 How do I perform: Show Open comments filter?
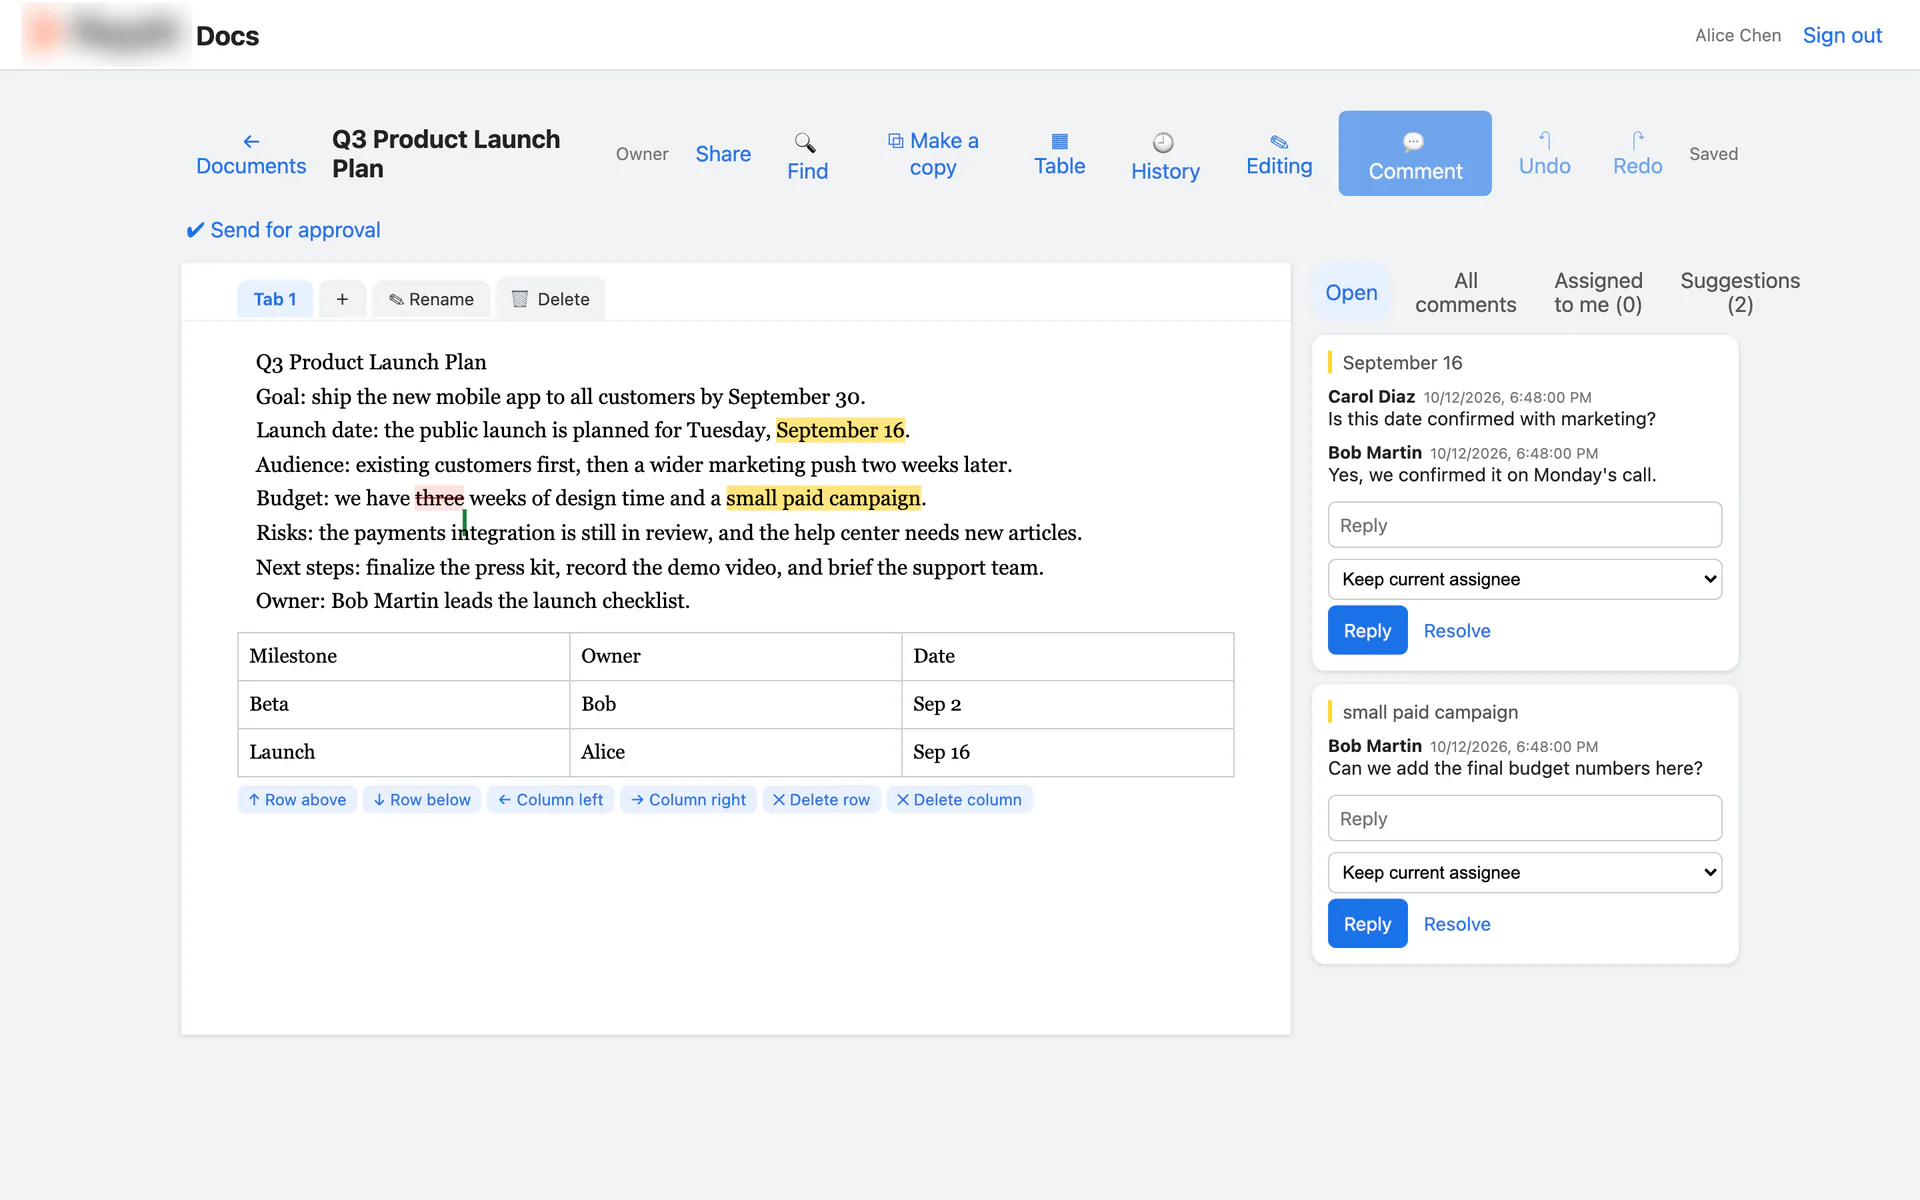pyautogui.click(x=1351, y=293)
